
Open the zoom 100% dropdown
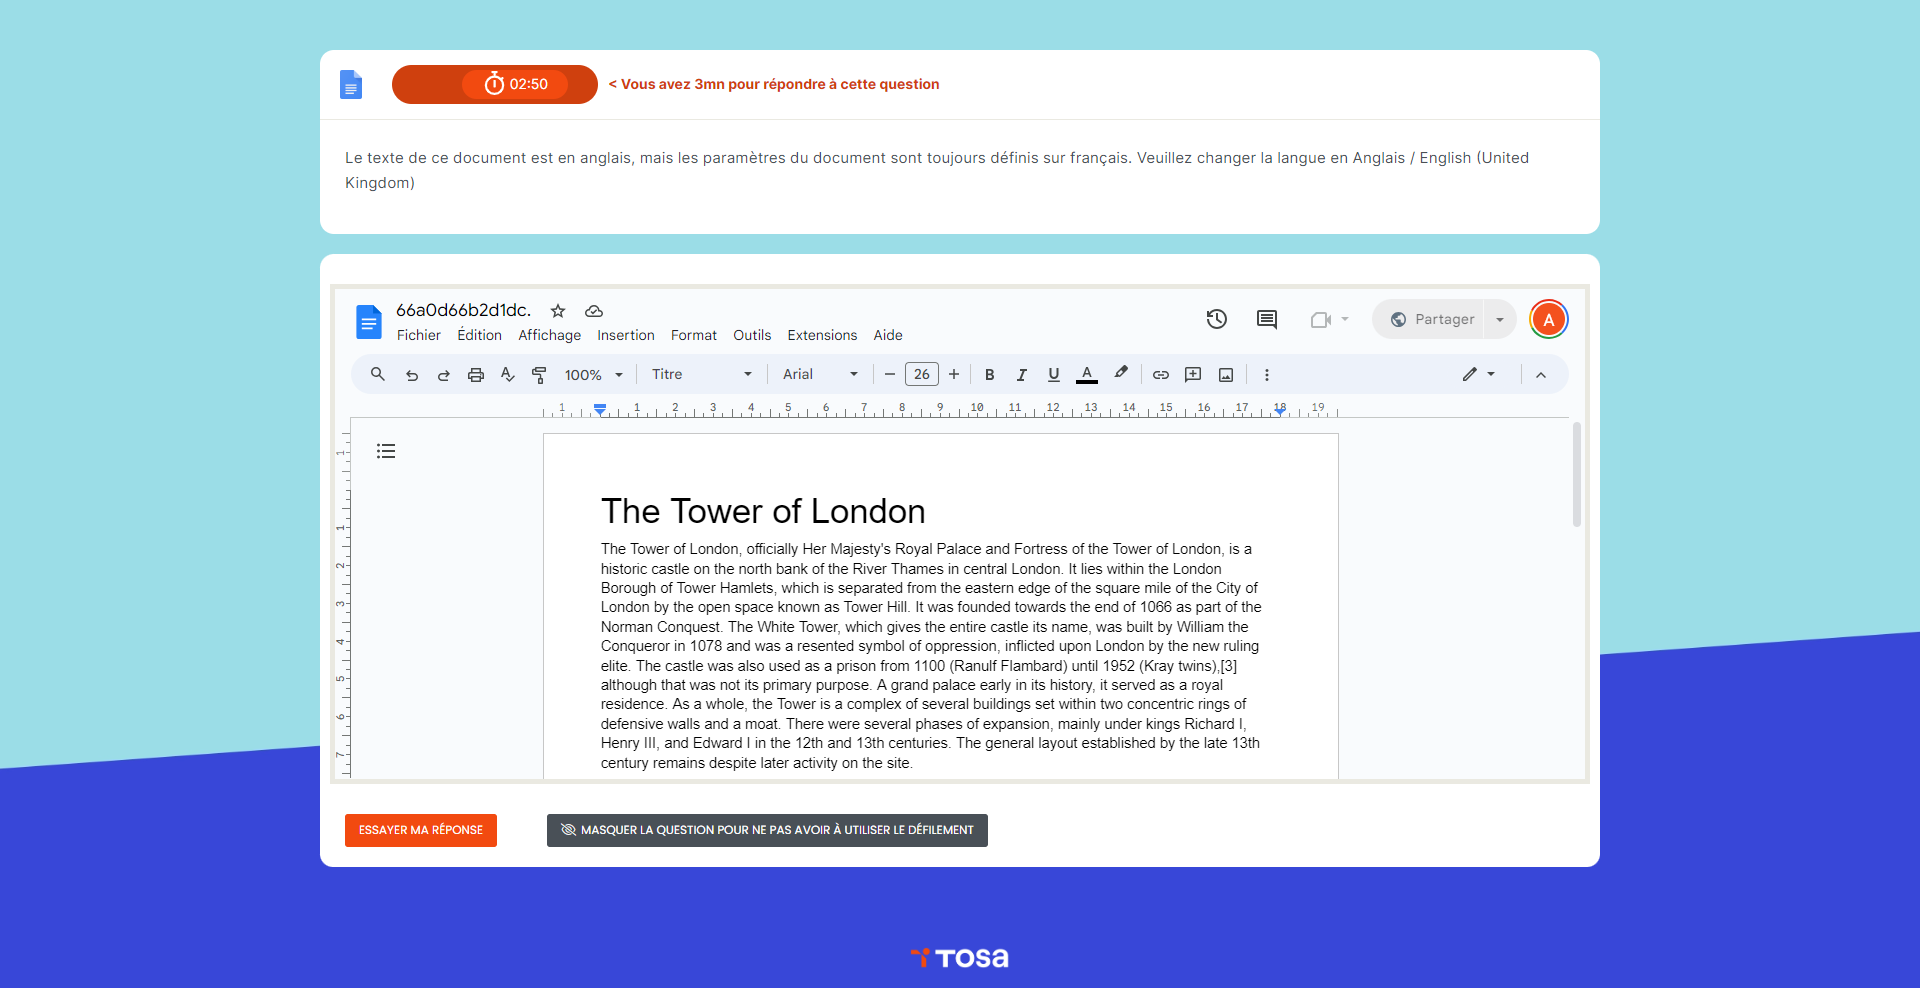coord(593,375)
